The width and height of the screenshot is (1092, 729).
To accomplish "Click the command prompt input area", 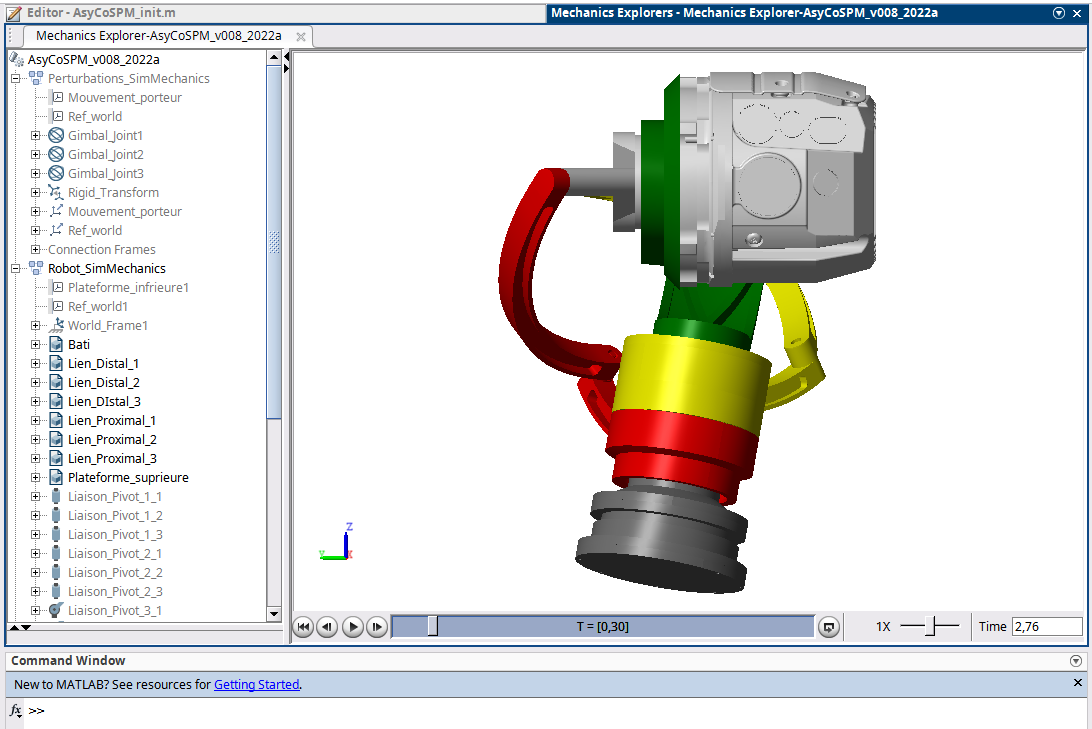I will click(557, 711).
